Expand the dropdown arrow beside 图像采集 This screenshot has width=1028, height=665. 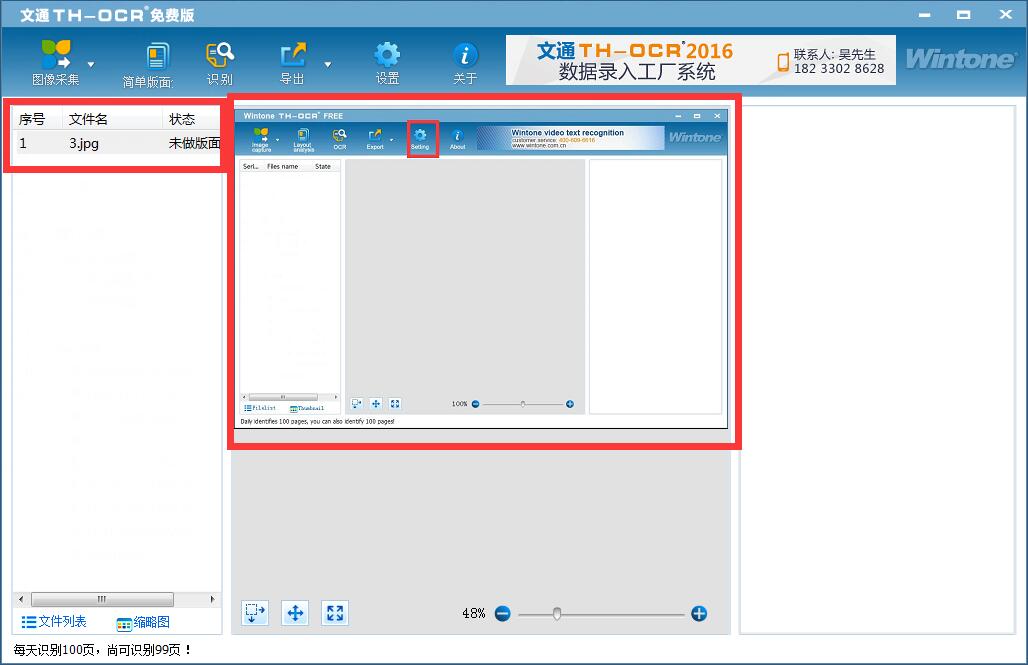[91, 64]
